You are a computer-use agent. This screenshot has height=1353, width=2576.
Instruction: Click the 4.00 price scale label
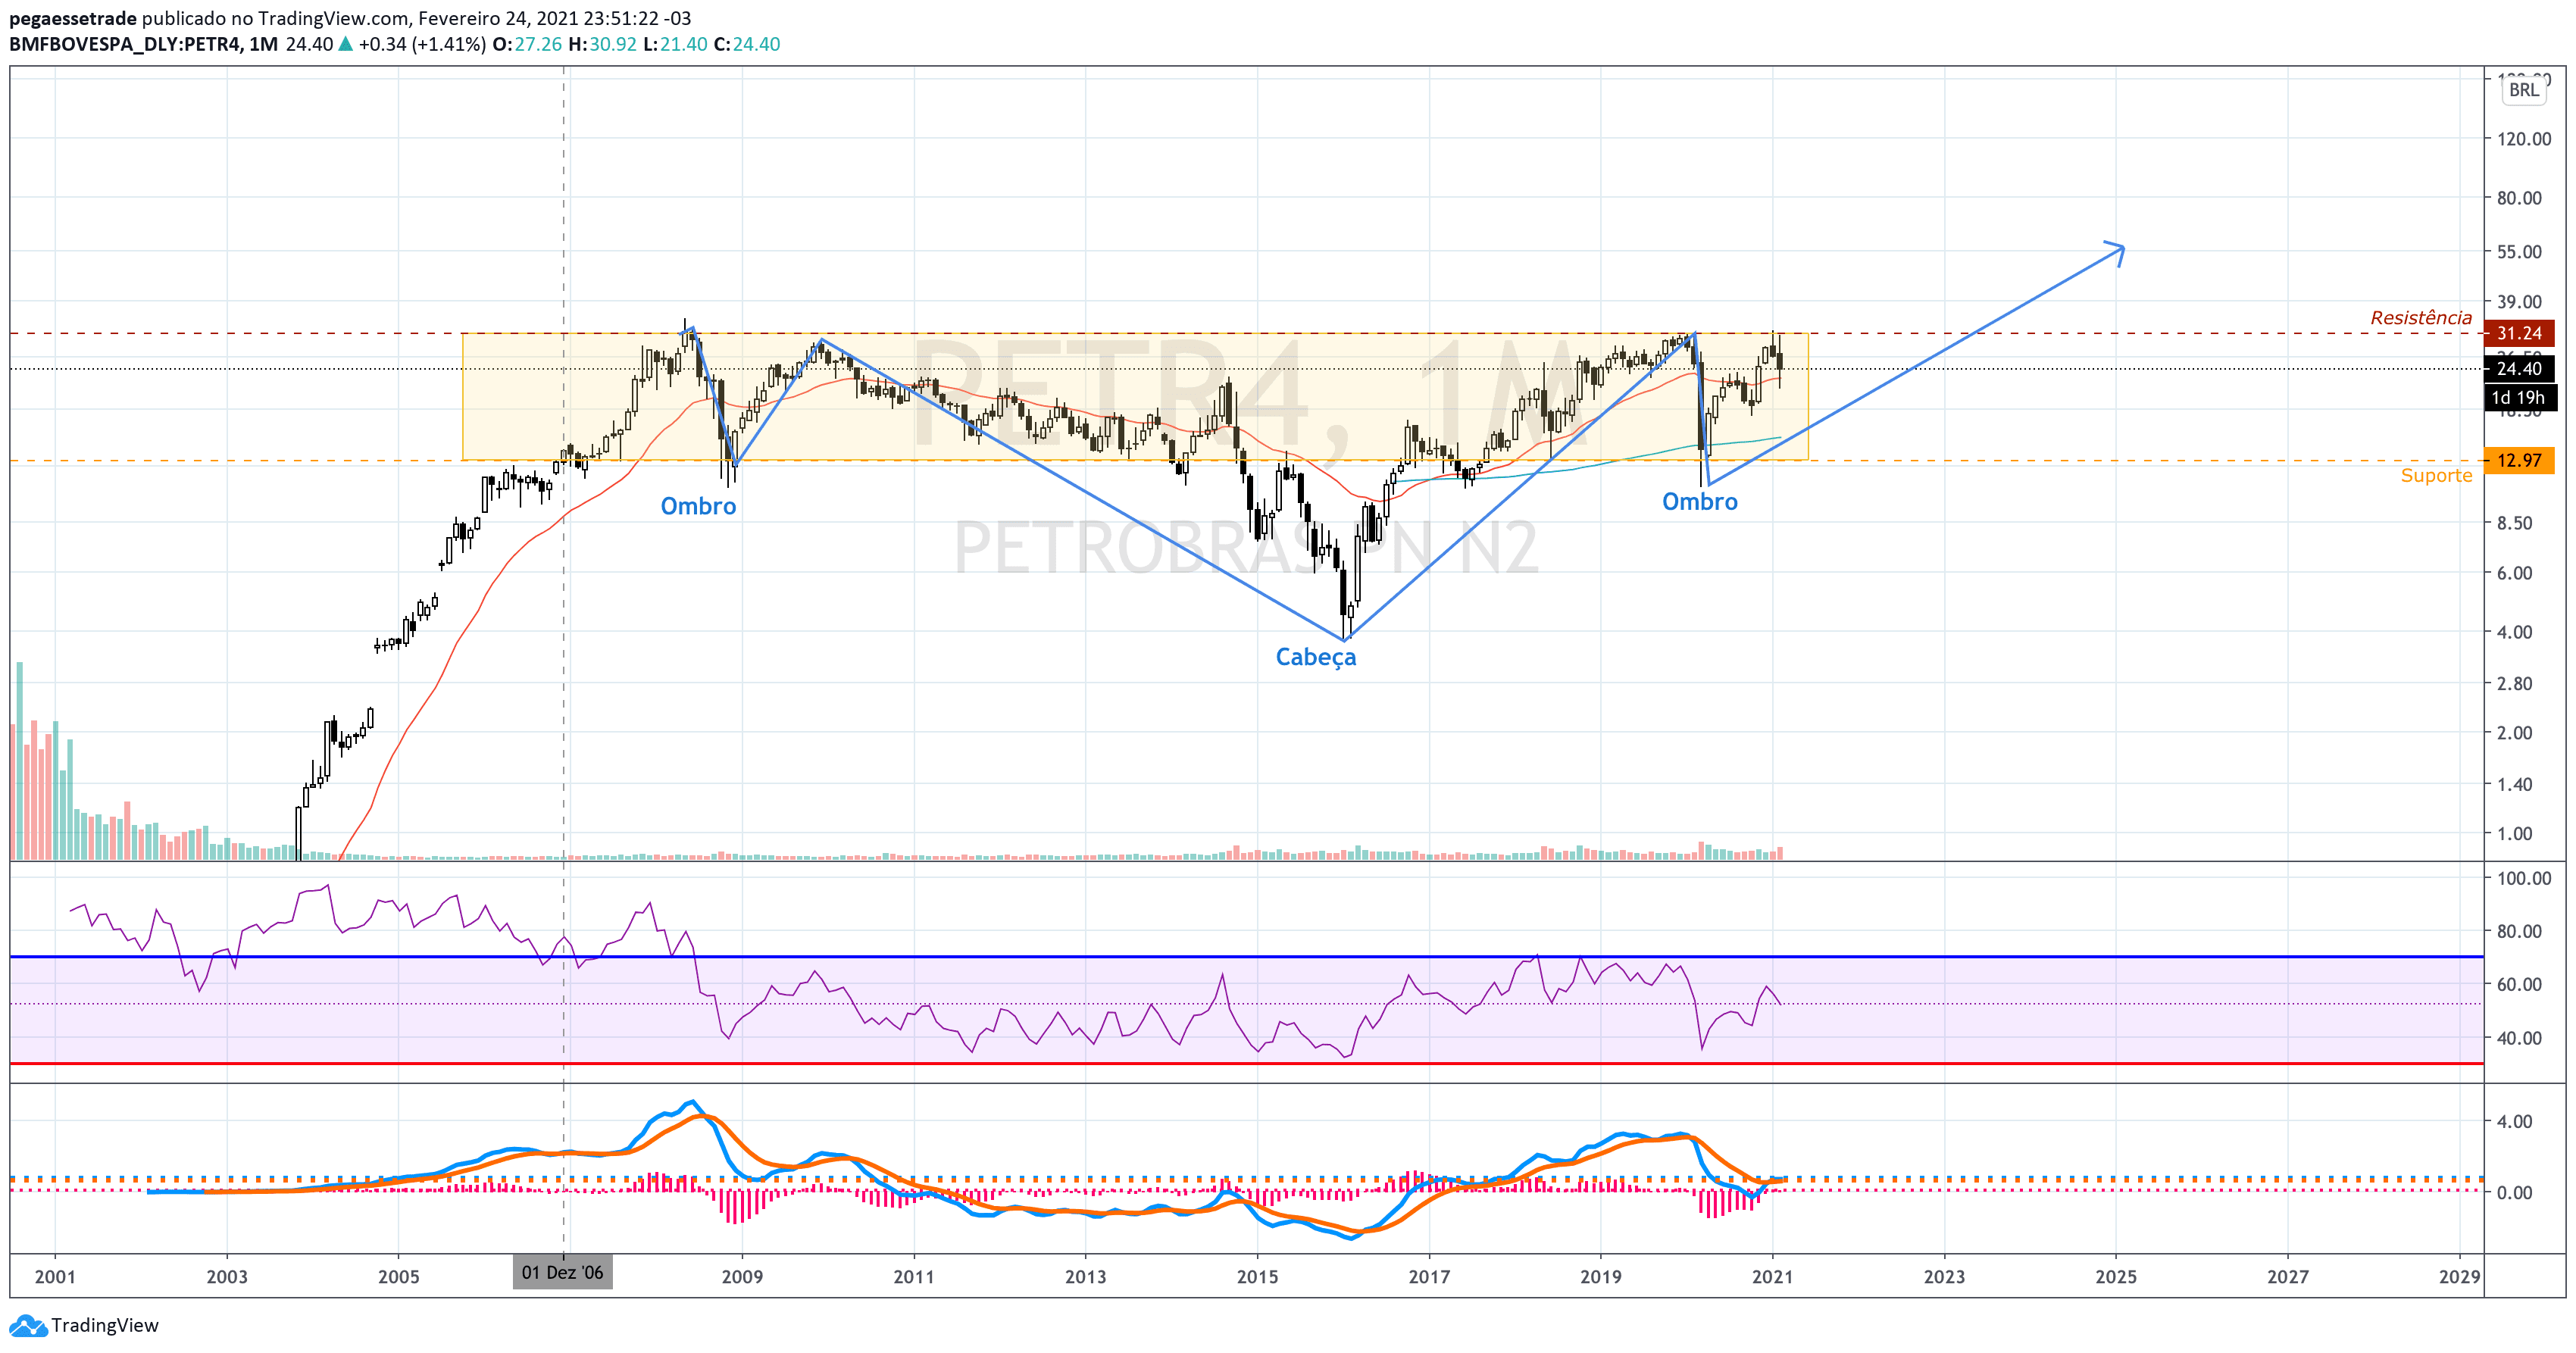click(x=2514, y=632)
